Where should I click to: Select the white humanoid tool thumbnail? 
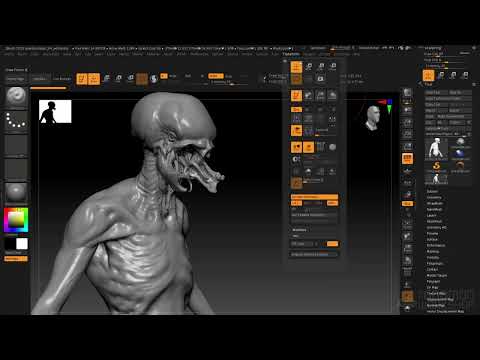tap(436, 149)
